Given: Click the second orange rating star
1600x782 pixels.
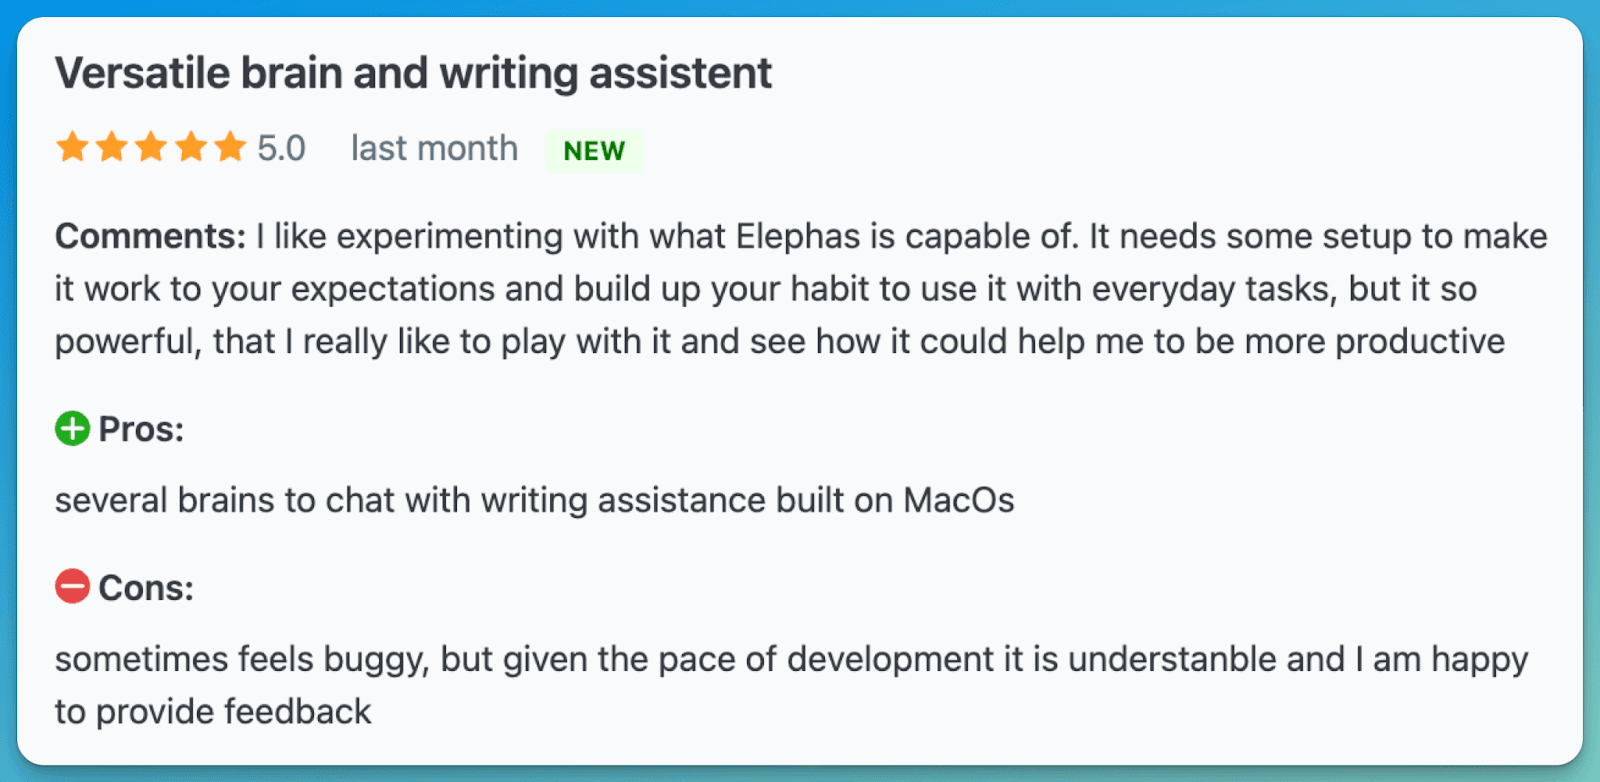Looking at the screenshot, I should [111, 147].
